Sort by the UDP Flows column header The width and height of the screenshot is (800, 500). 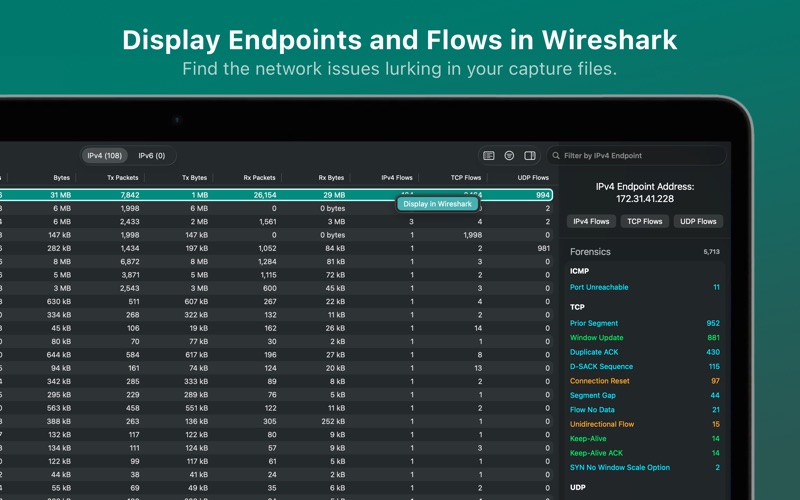click(533, 178)
